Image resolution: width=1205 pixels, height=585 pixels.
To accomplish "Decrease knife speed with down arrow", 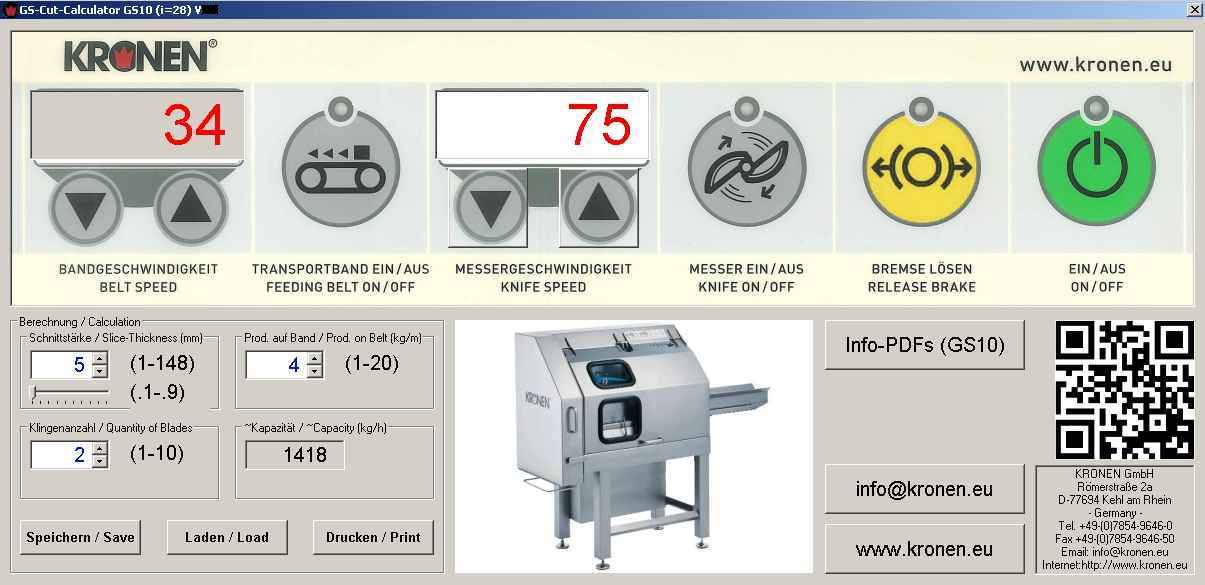I will coord(489,207).
